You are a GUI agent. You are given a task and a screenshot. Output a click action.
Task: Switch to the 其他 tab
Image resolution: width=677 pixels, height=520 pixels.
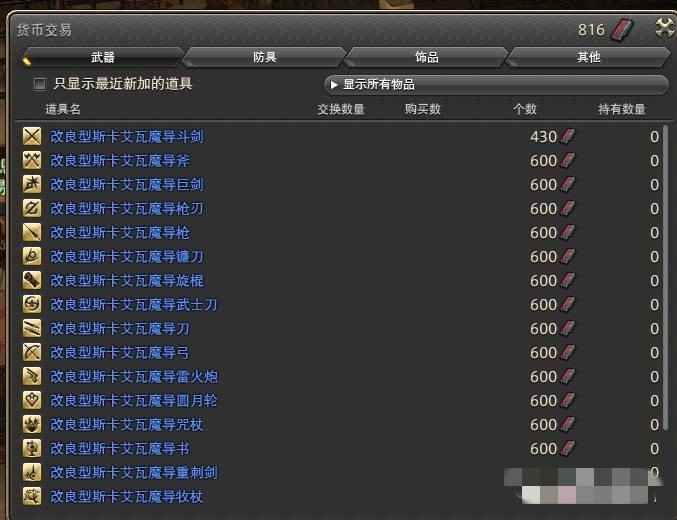(x=588, y=57)
